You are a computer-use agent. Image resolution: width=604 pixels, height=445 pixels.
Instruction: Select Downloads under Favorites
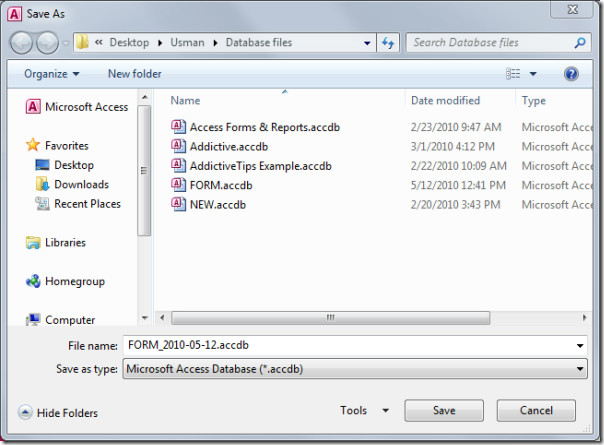pos(72,184)
